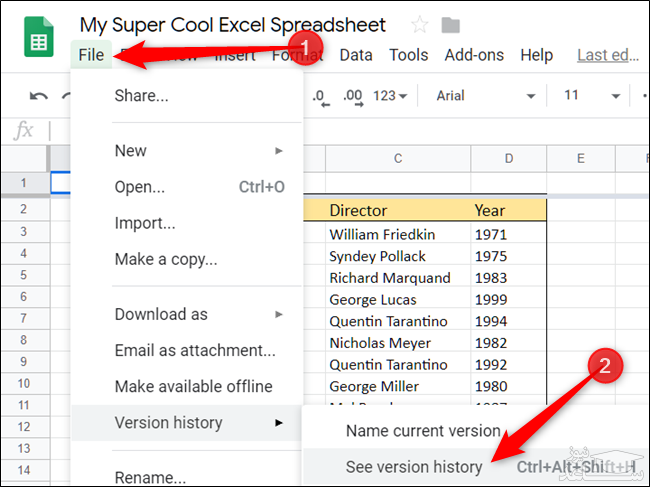Screen dimensions: 650x487
Task: Open the Tools menu
Action: click(408, 55)
